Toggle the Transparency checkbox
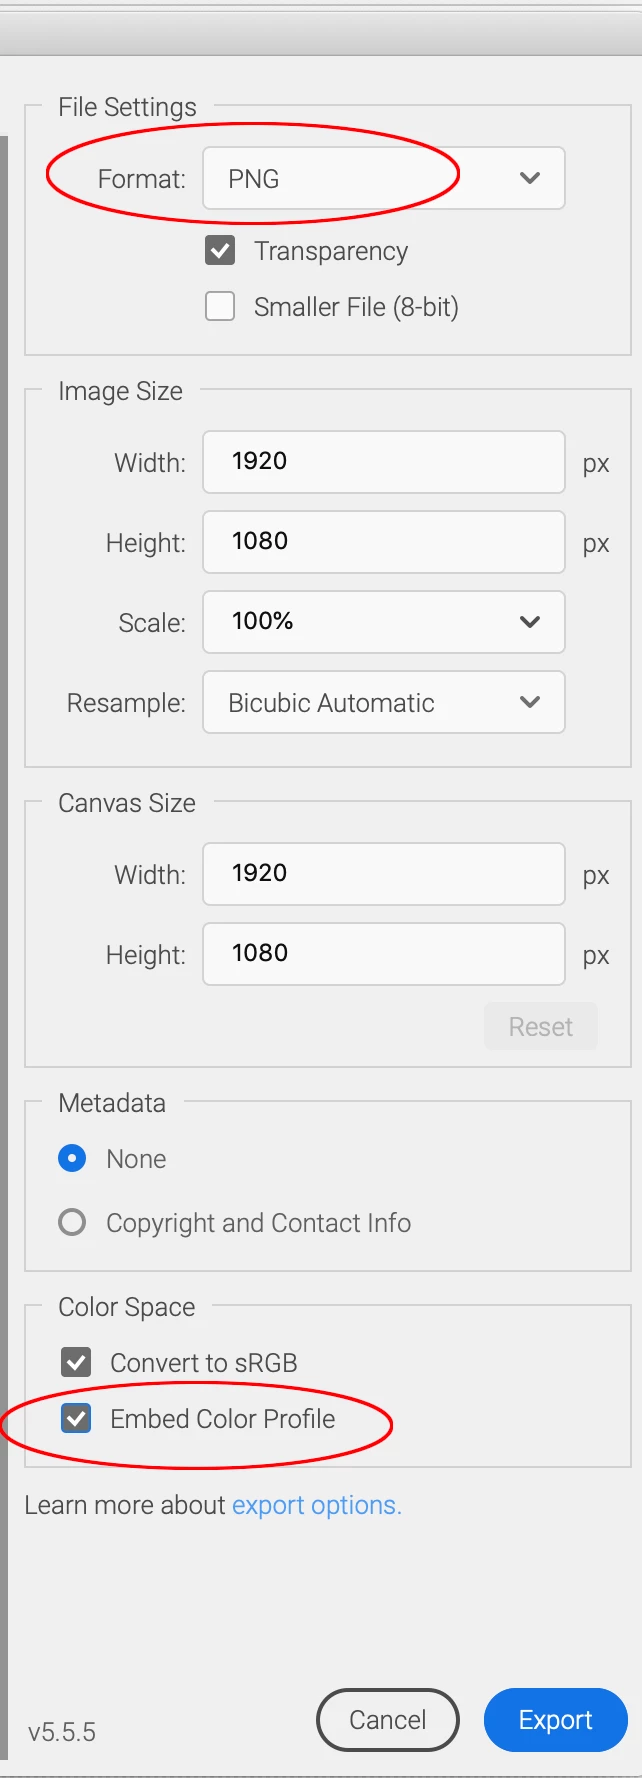The width and height of the screenshot is (642, 1778). [220, 250]
